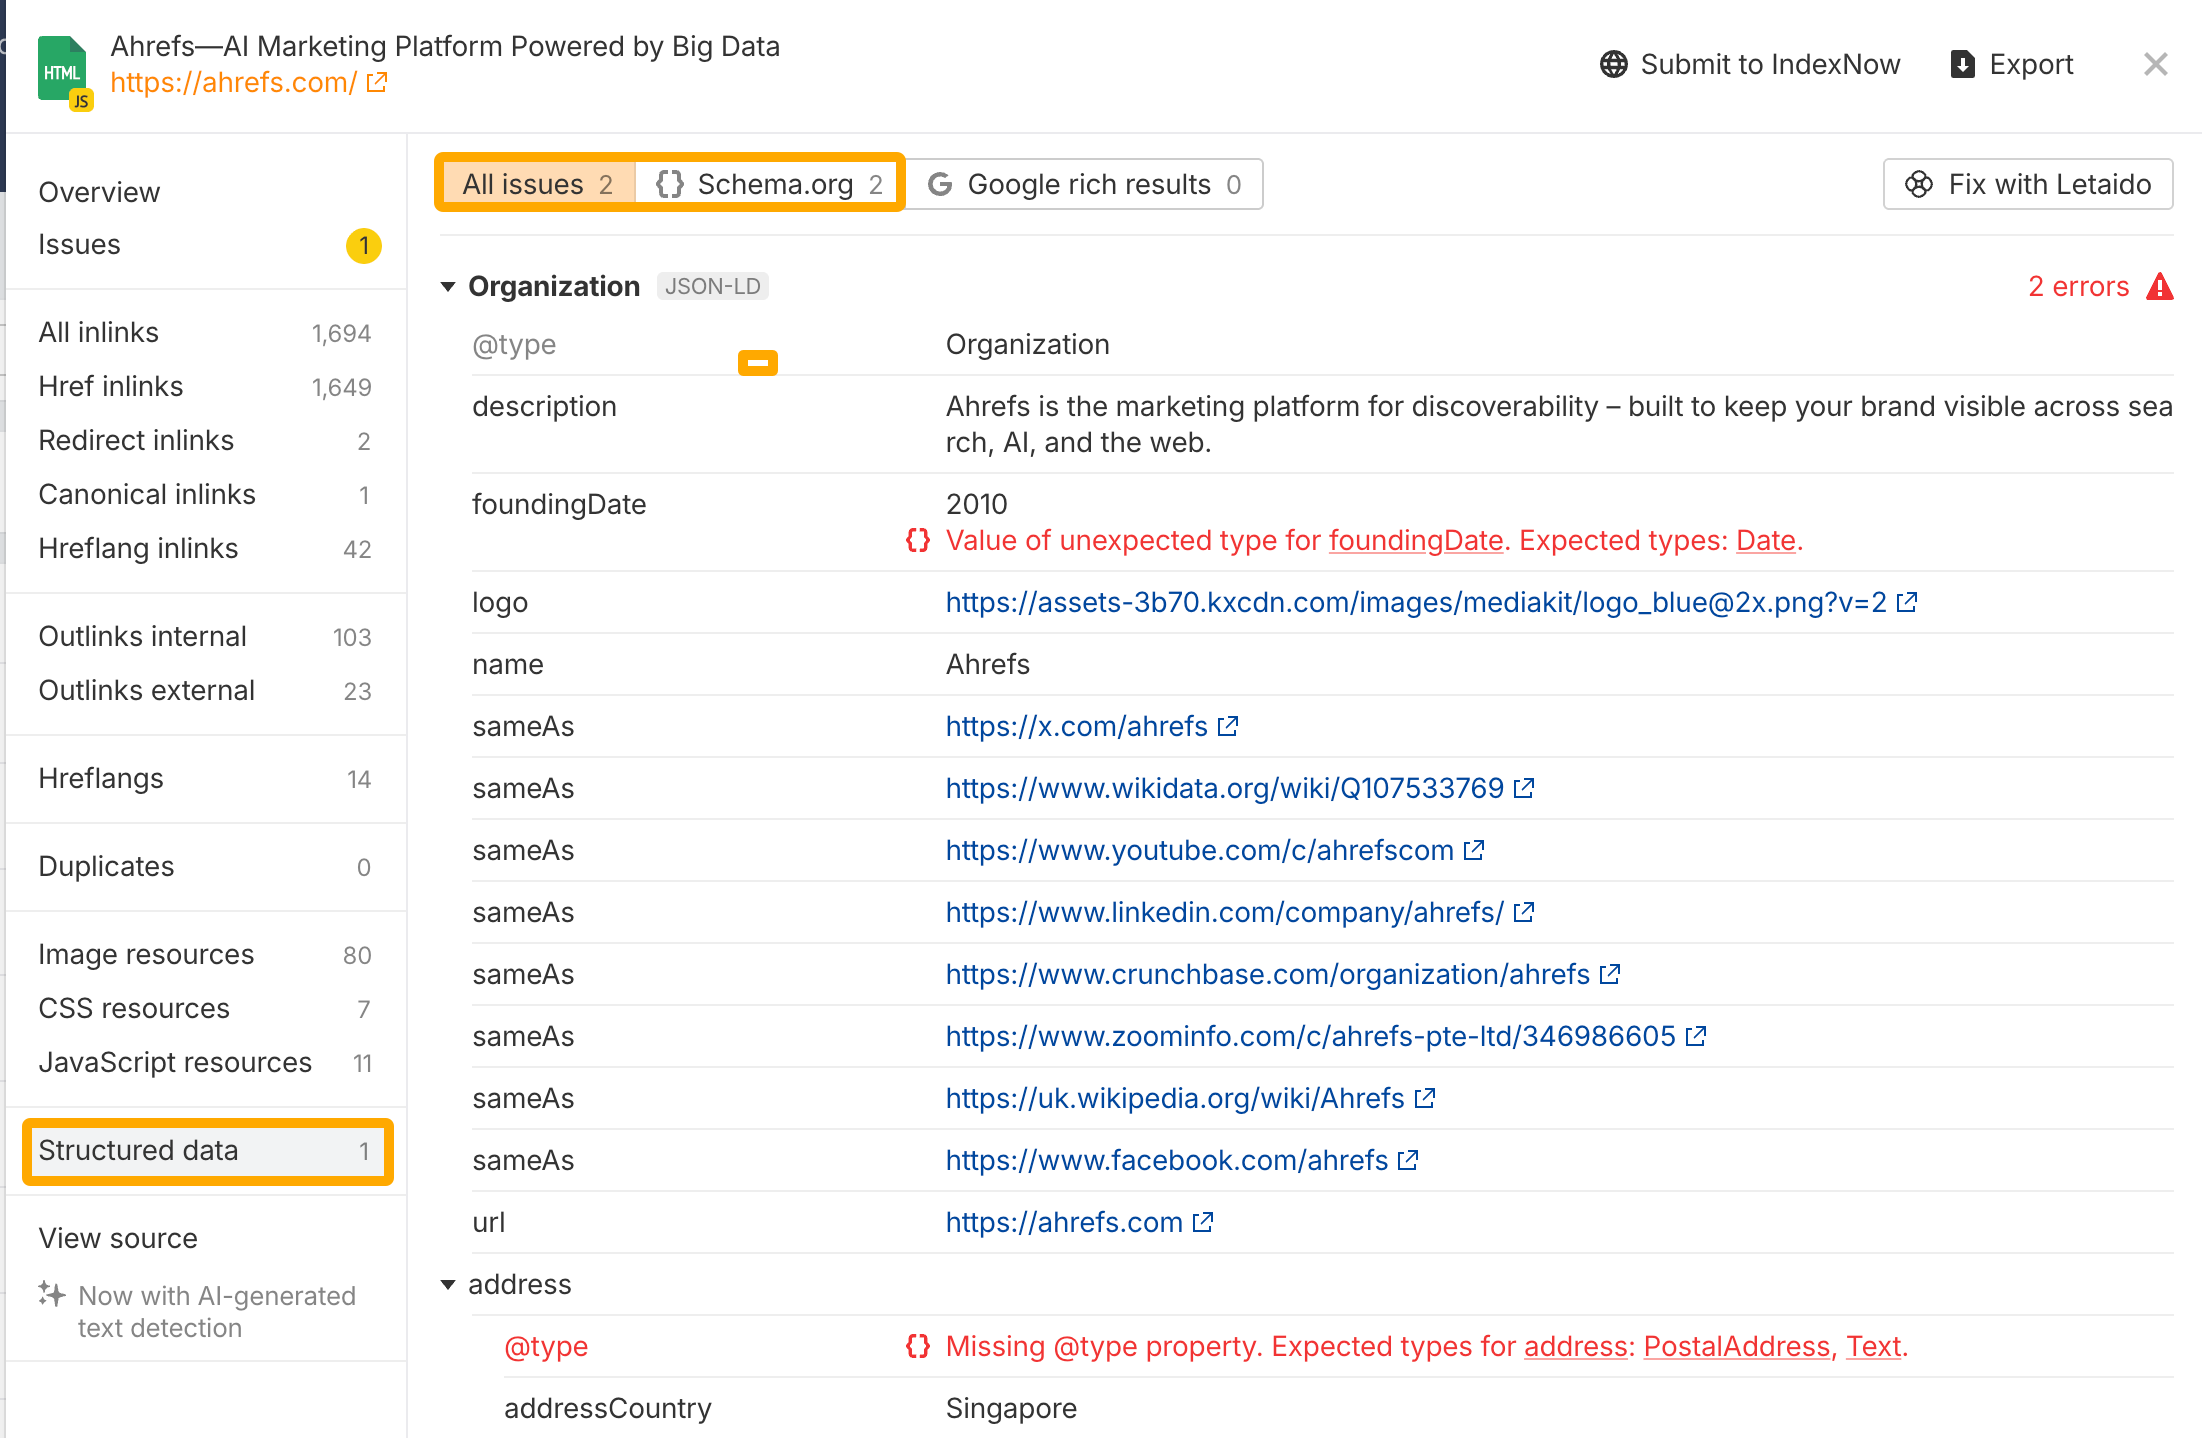Click the AI sparkle icon

click(x=52, y=1294)
